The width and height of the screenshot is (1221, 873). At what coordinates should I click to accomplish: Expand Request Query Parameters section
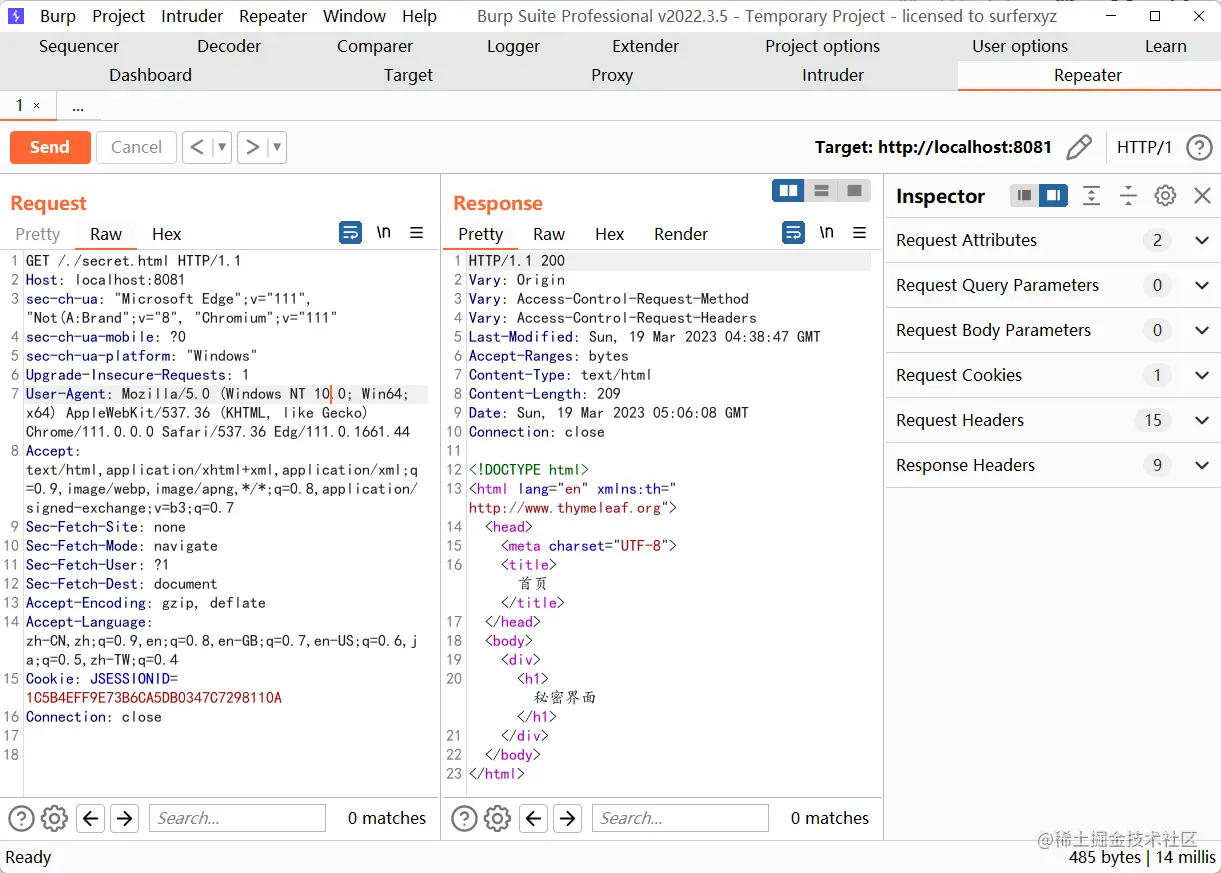click(x=1202, y=285)
